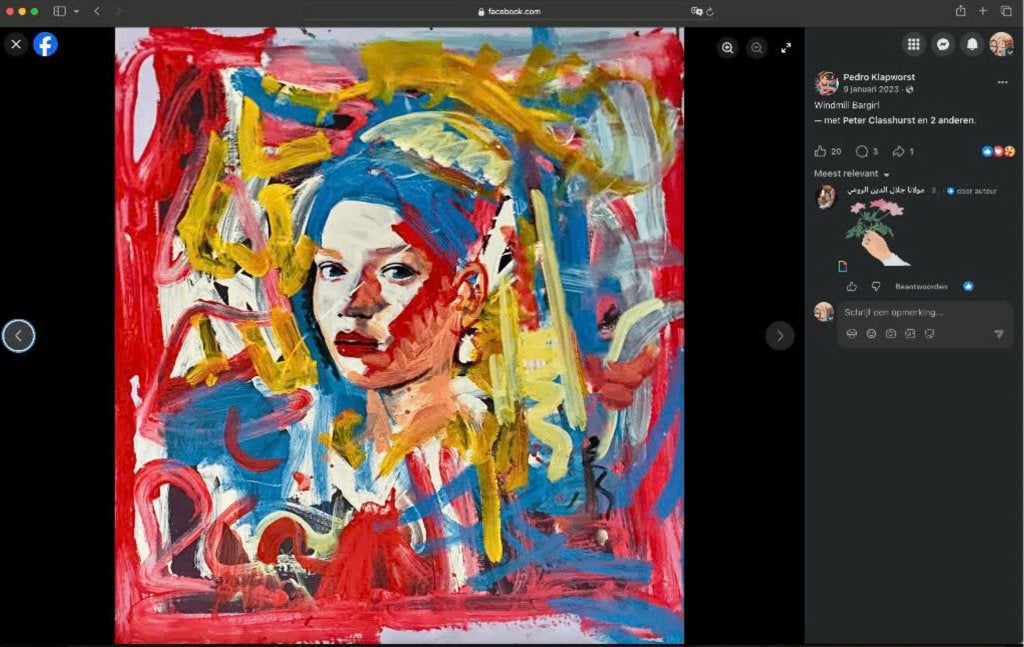Open the Safari share menu

click(961, 10)
